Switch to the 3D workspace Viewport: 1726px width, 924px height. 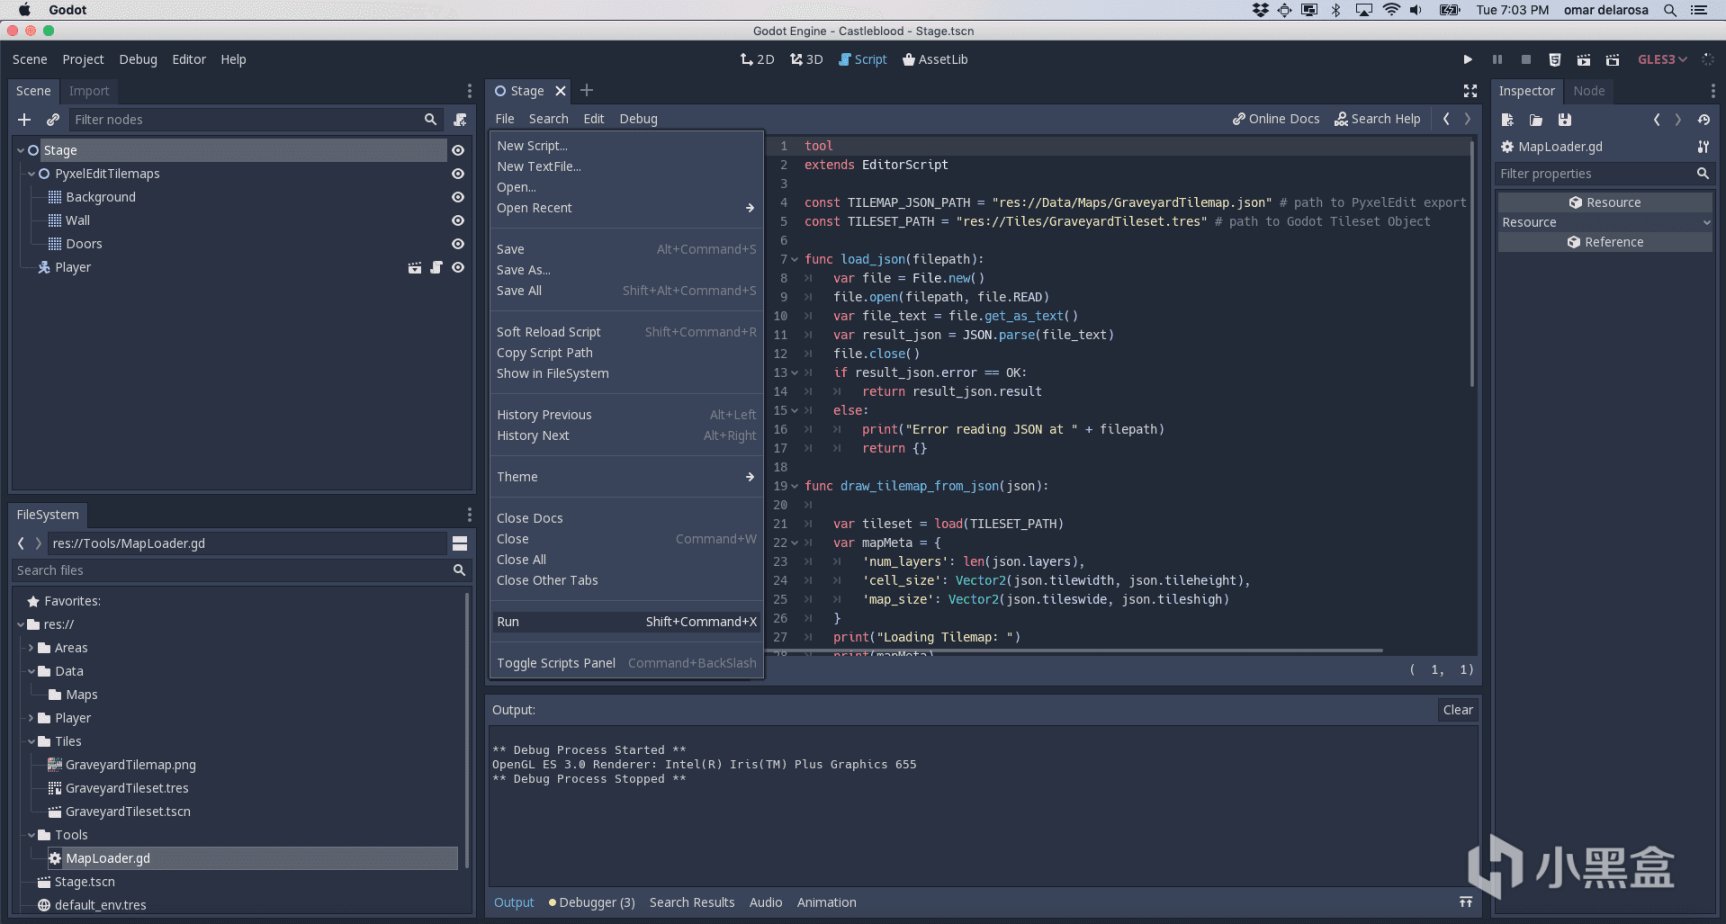[806, 60]
